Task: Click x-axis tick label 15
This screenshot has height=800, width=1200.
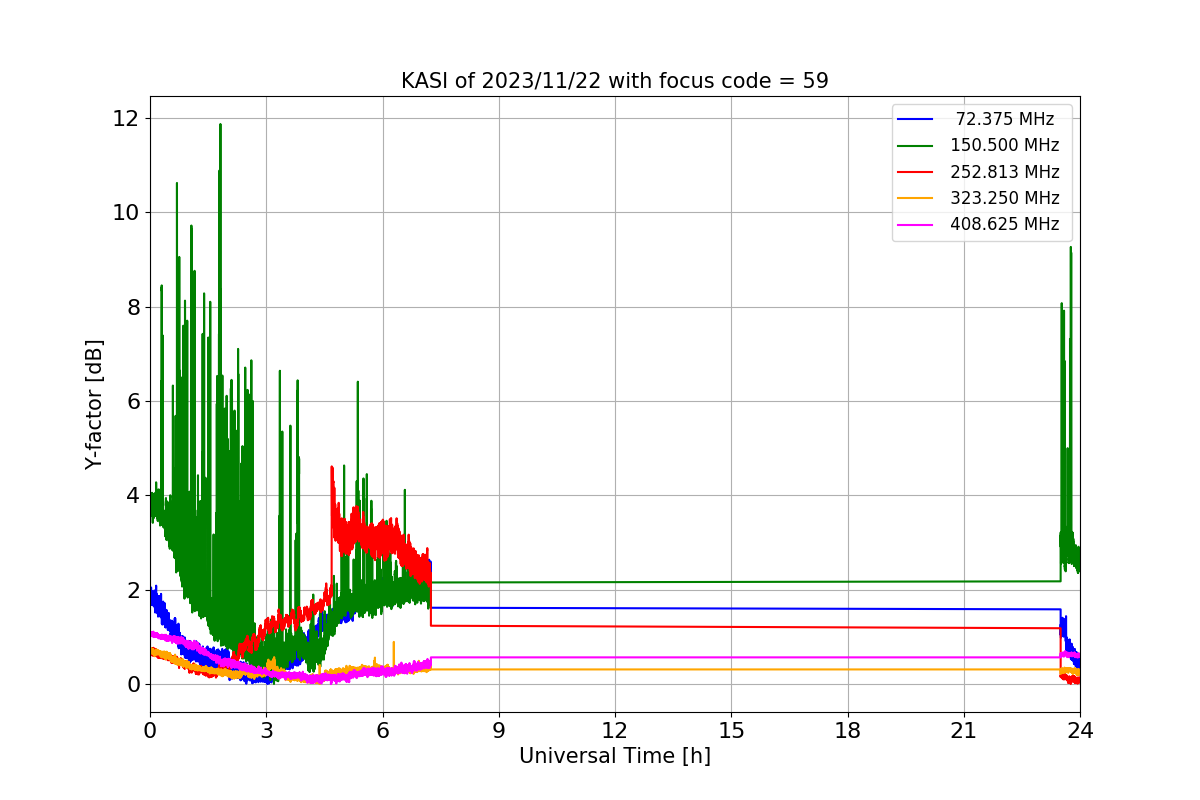Action: click(731, 731)
